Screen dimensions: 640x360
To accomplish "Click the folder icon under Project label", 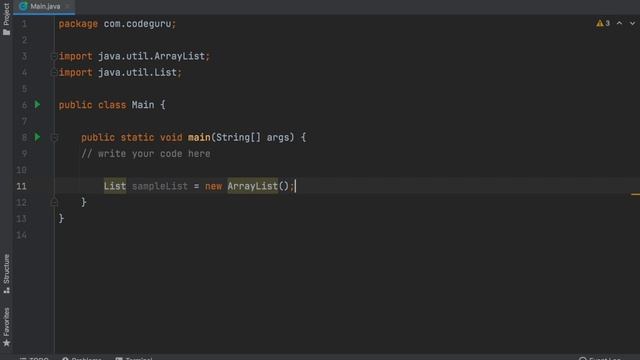I will 6,32.
